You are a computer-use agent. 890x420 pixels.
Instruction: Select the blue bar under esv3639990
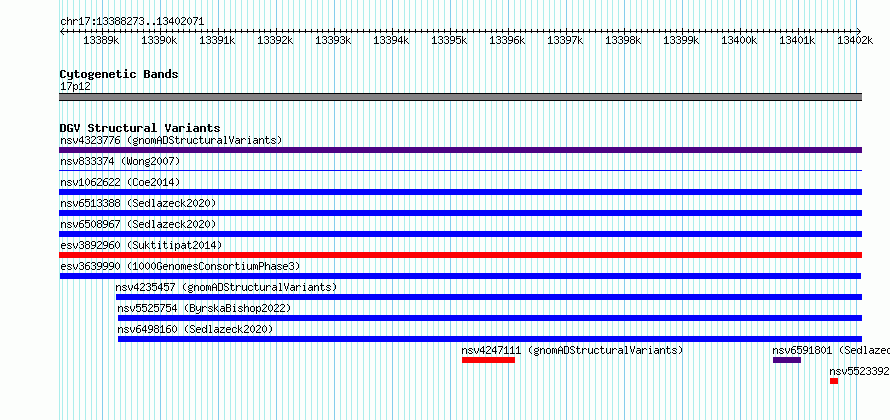460,276
